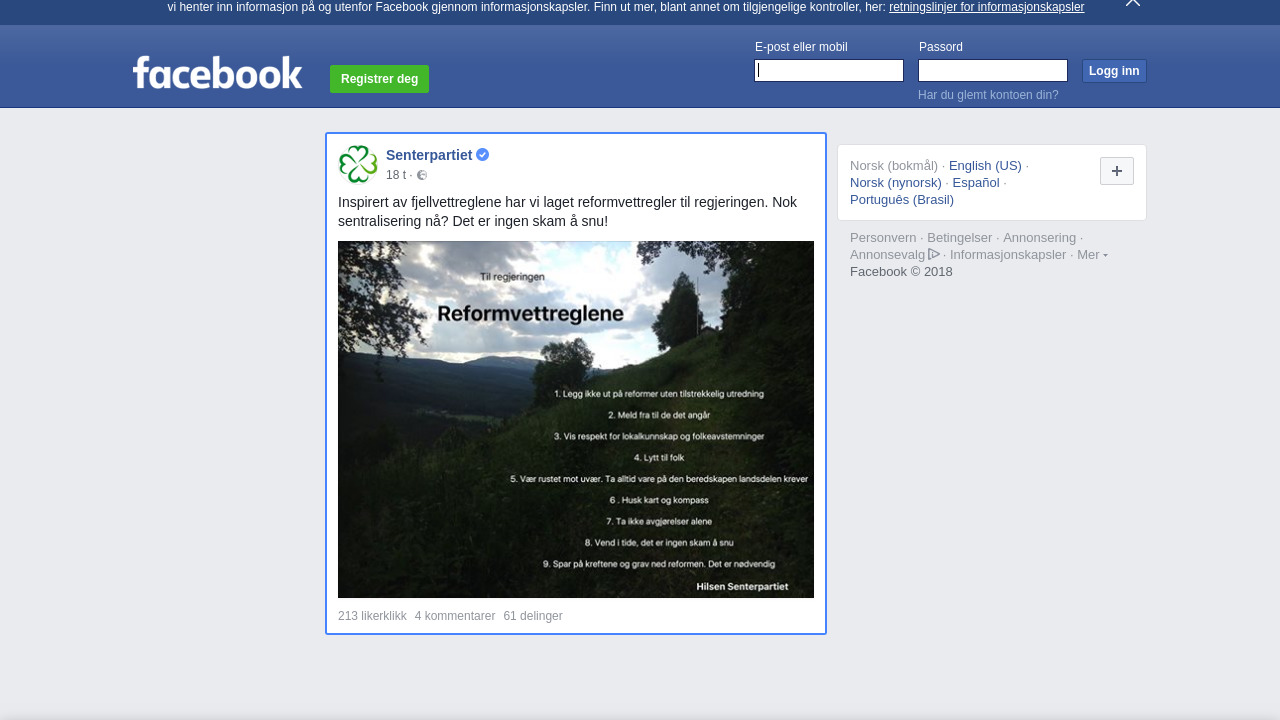Screen dimensions: 1280x720
Task: View the 213 likerklikk count
Action: (x=372, y=616)
